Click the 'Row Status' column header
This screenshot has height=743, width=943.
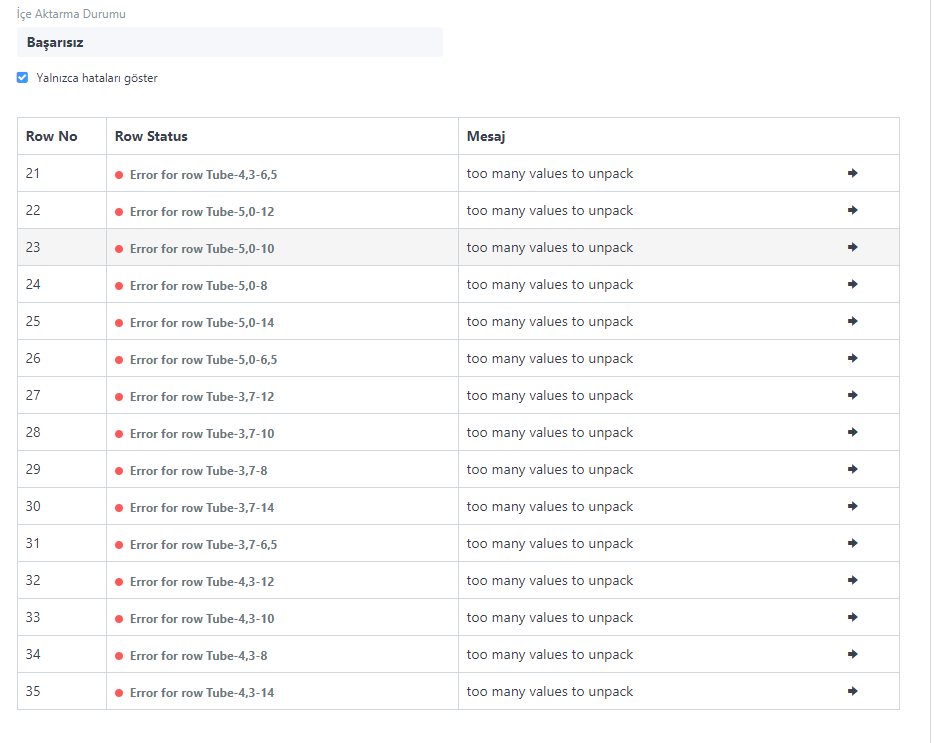click(x=150, y=136)
